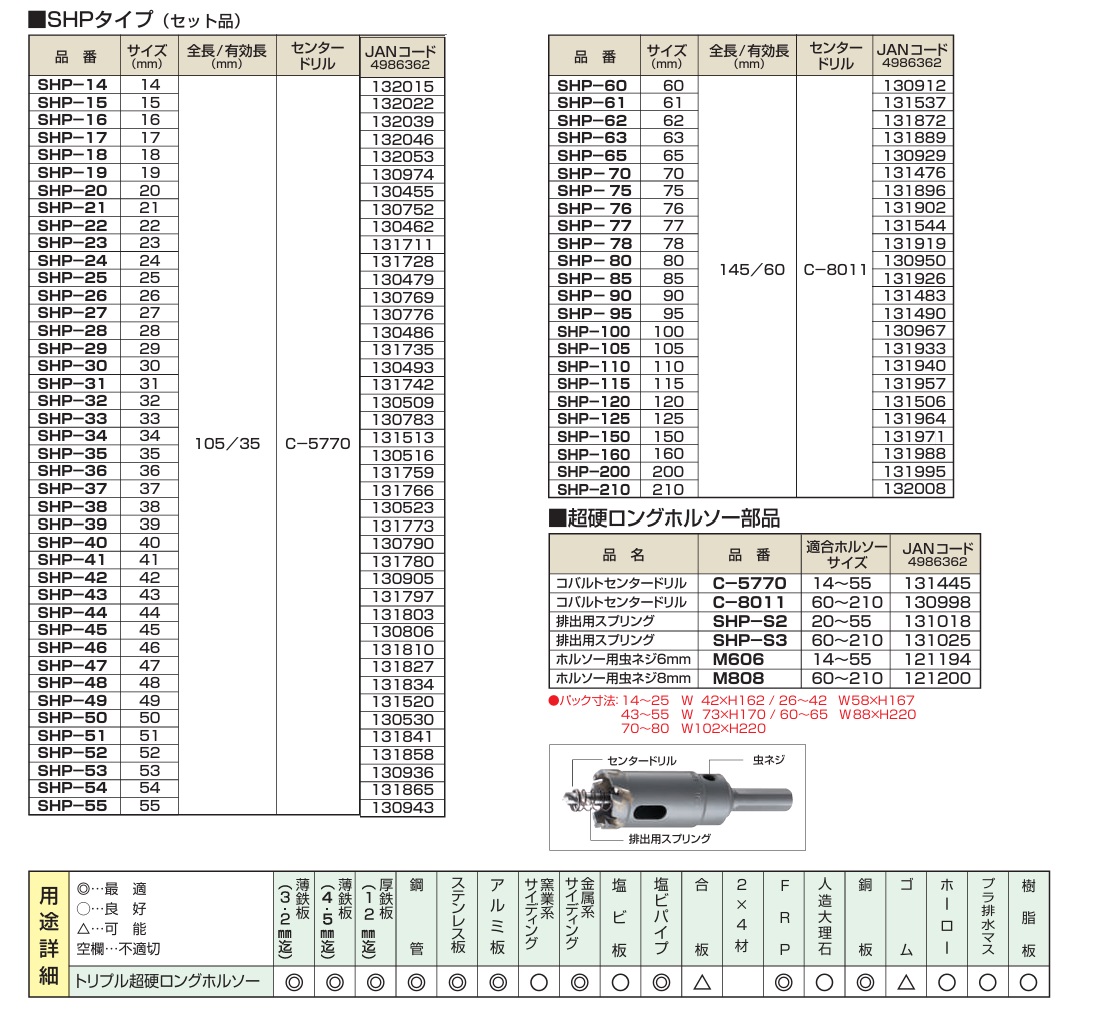Image resolution: width=1112 pixels, height=1028 pixels.
Task: Click the ◎…最適 legend entry
Action: click(x=112, y=889)
